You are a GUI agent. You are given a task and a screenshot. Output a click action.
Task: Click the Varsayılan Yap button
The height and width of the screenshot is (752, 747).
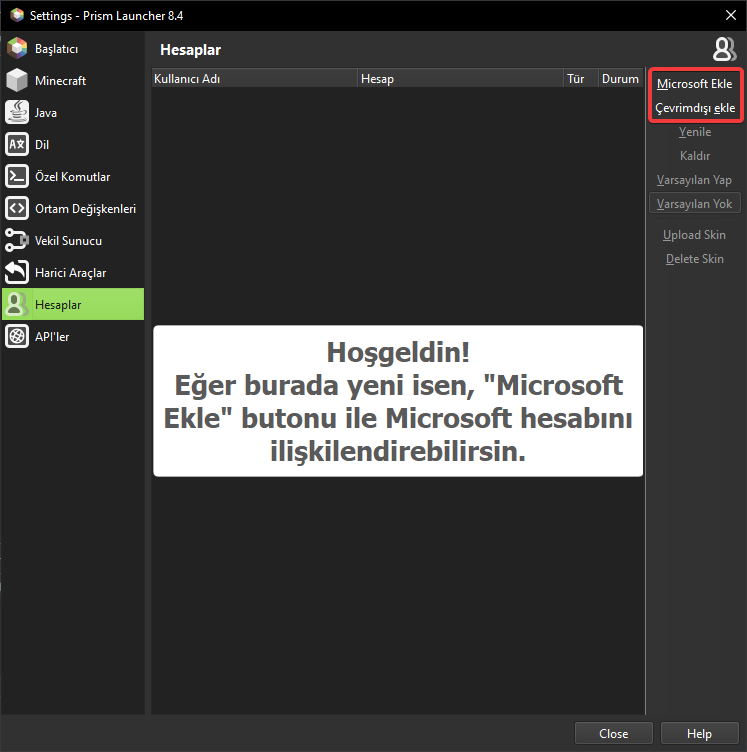pos(695,179)
